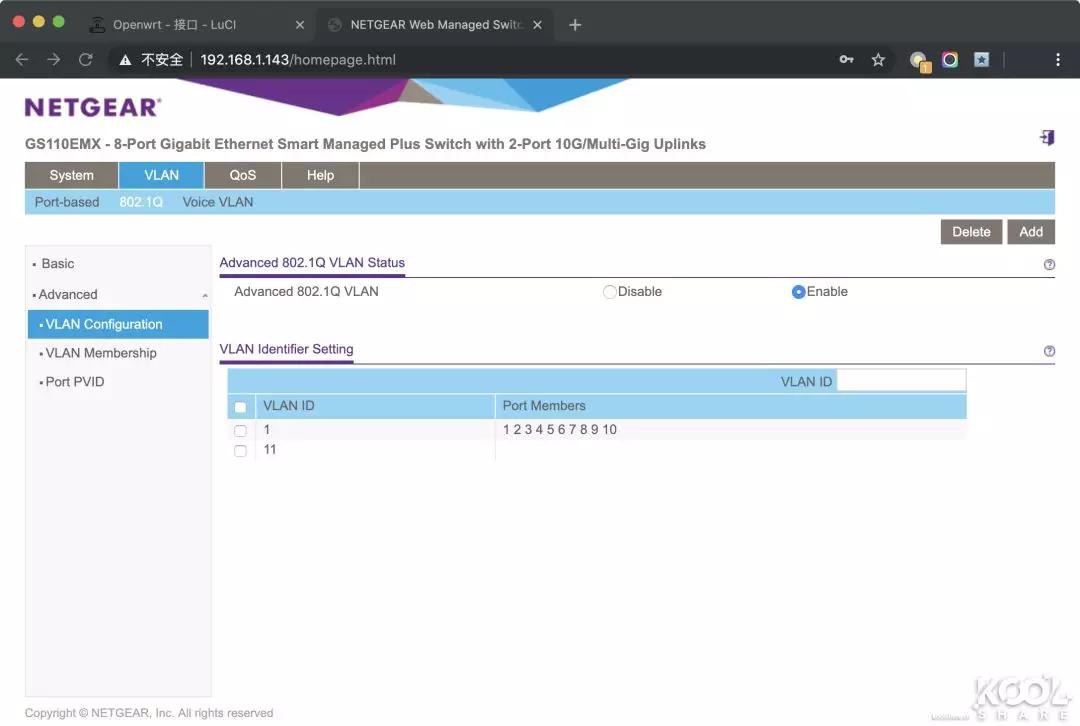Select the Disable radio button
The height and width of the screenshot is (726, 1080).
(610, 292)
